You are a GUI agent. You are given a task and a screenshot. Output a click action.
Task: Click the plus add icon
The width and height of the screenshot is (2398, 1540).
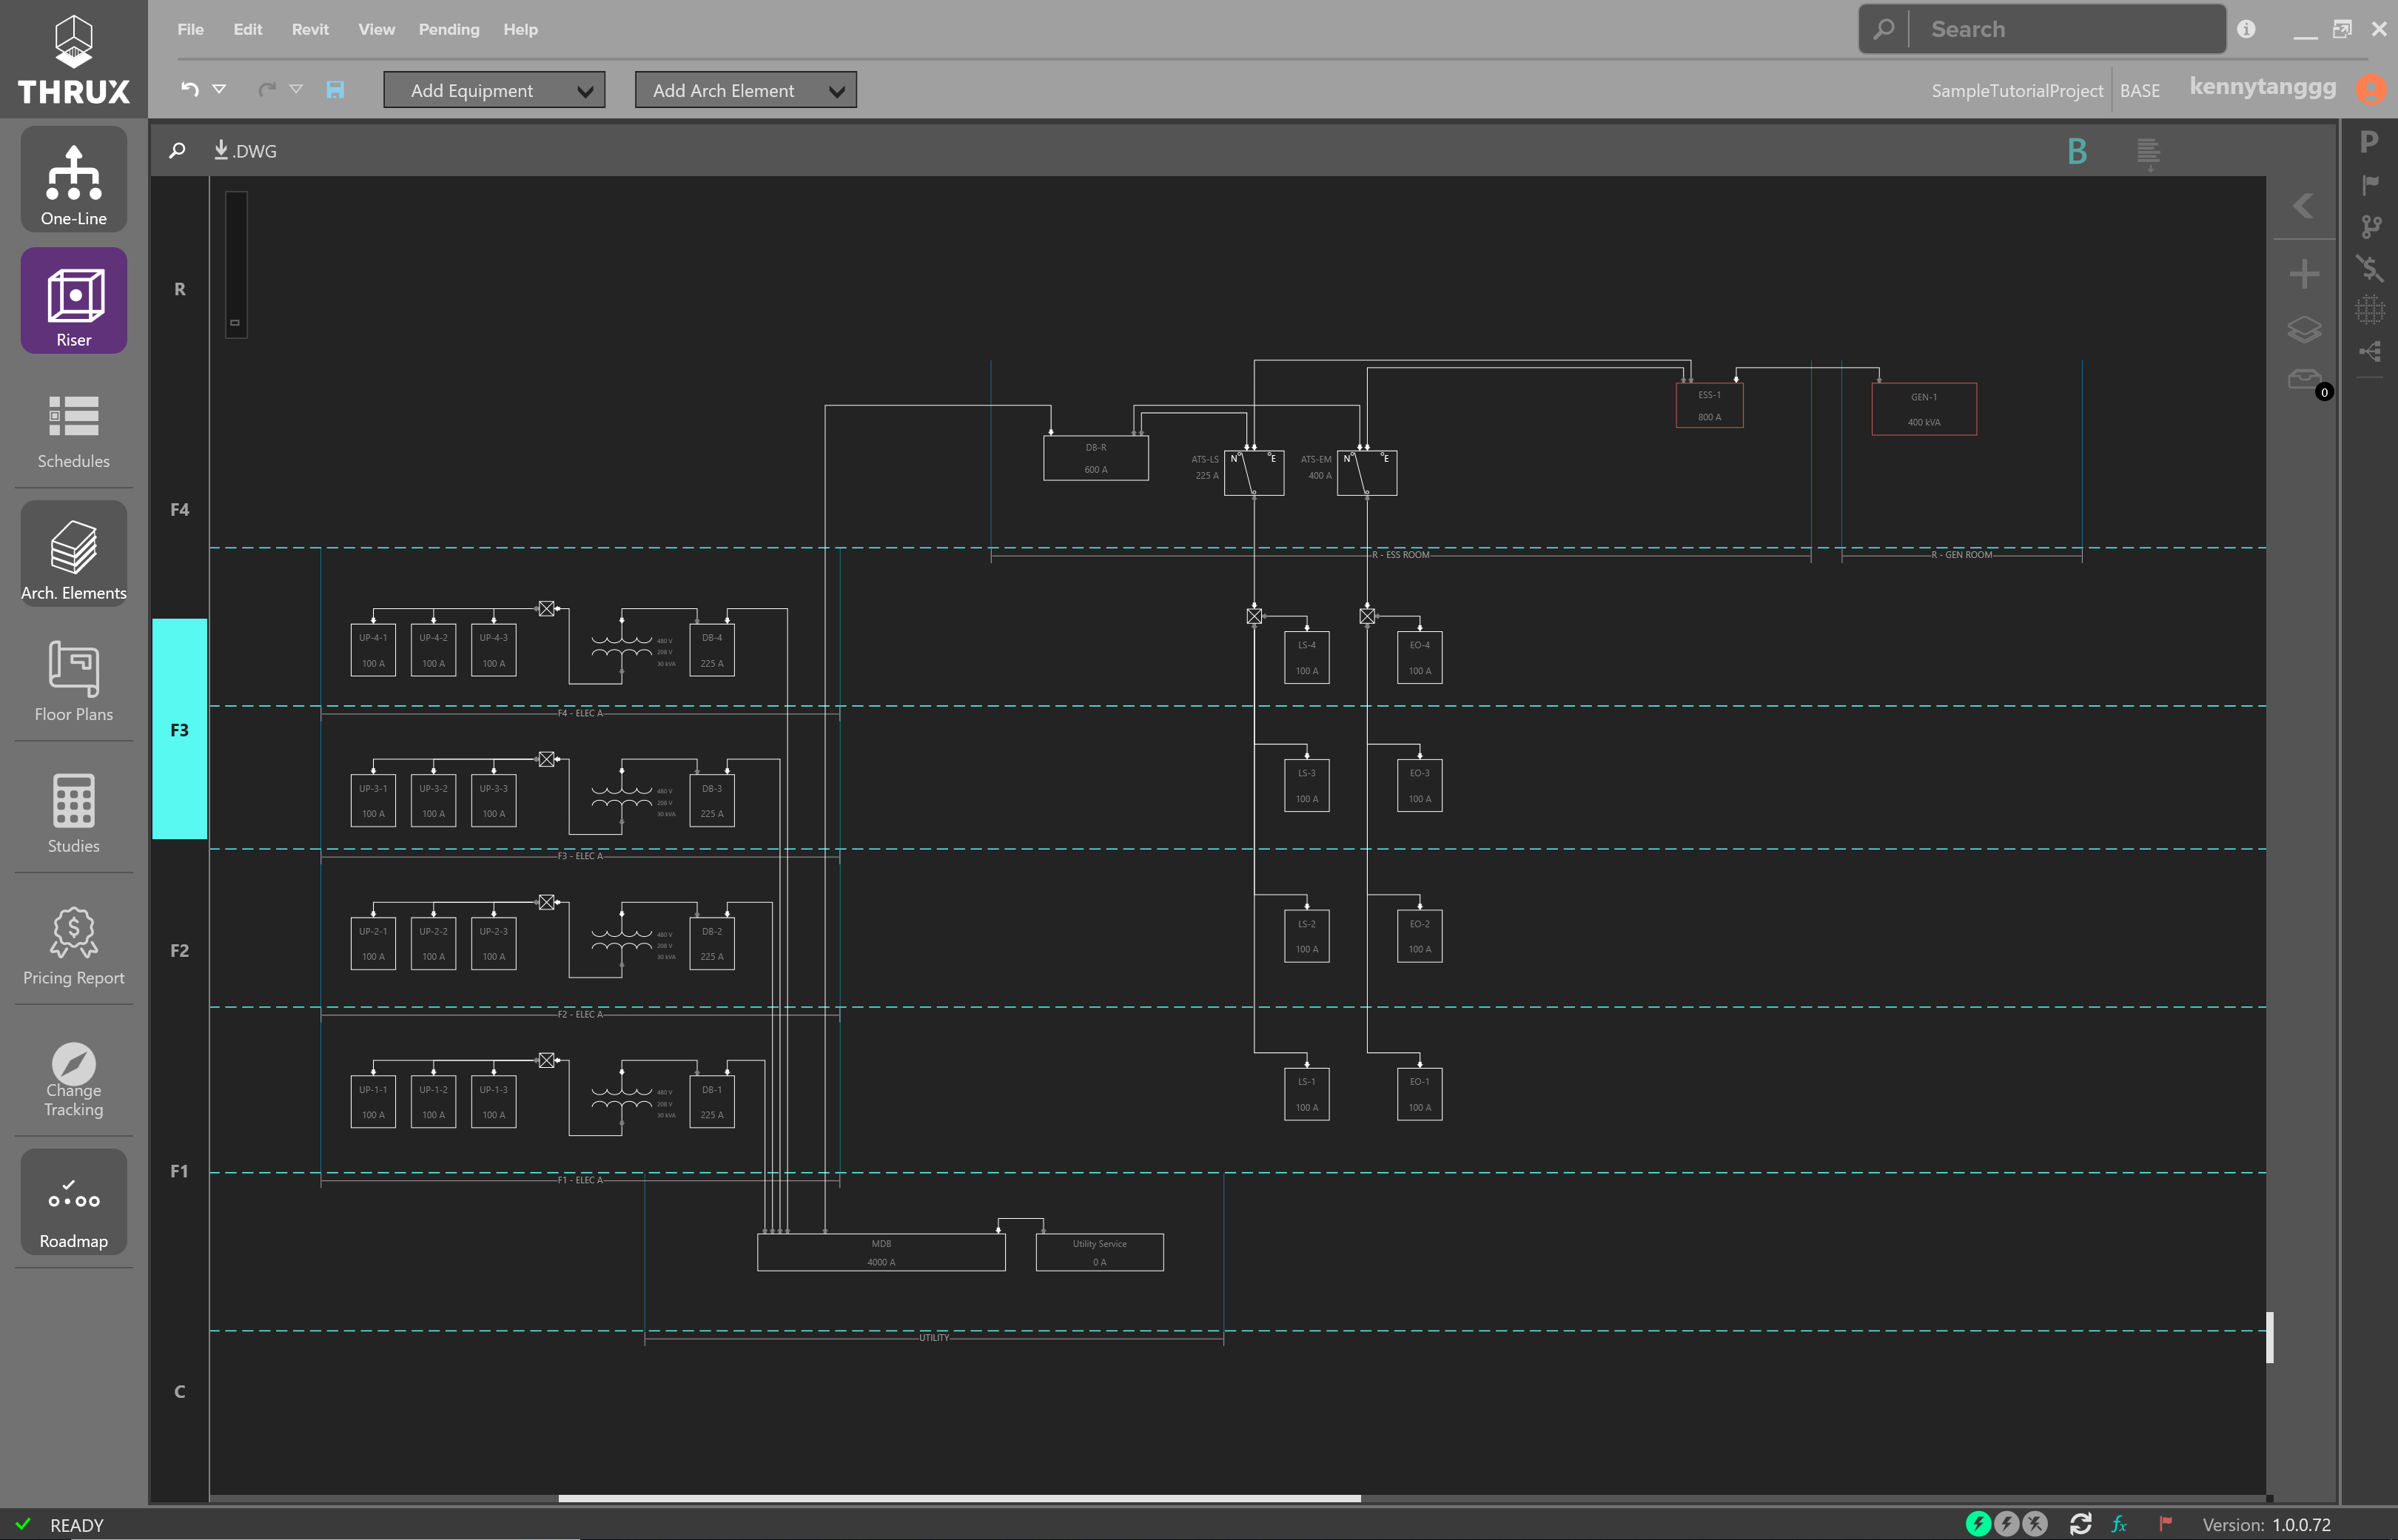point(2304,274)
